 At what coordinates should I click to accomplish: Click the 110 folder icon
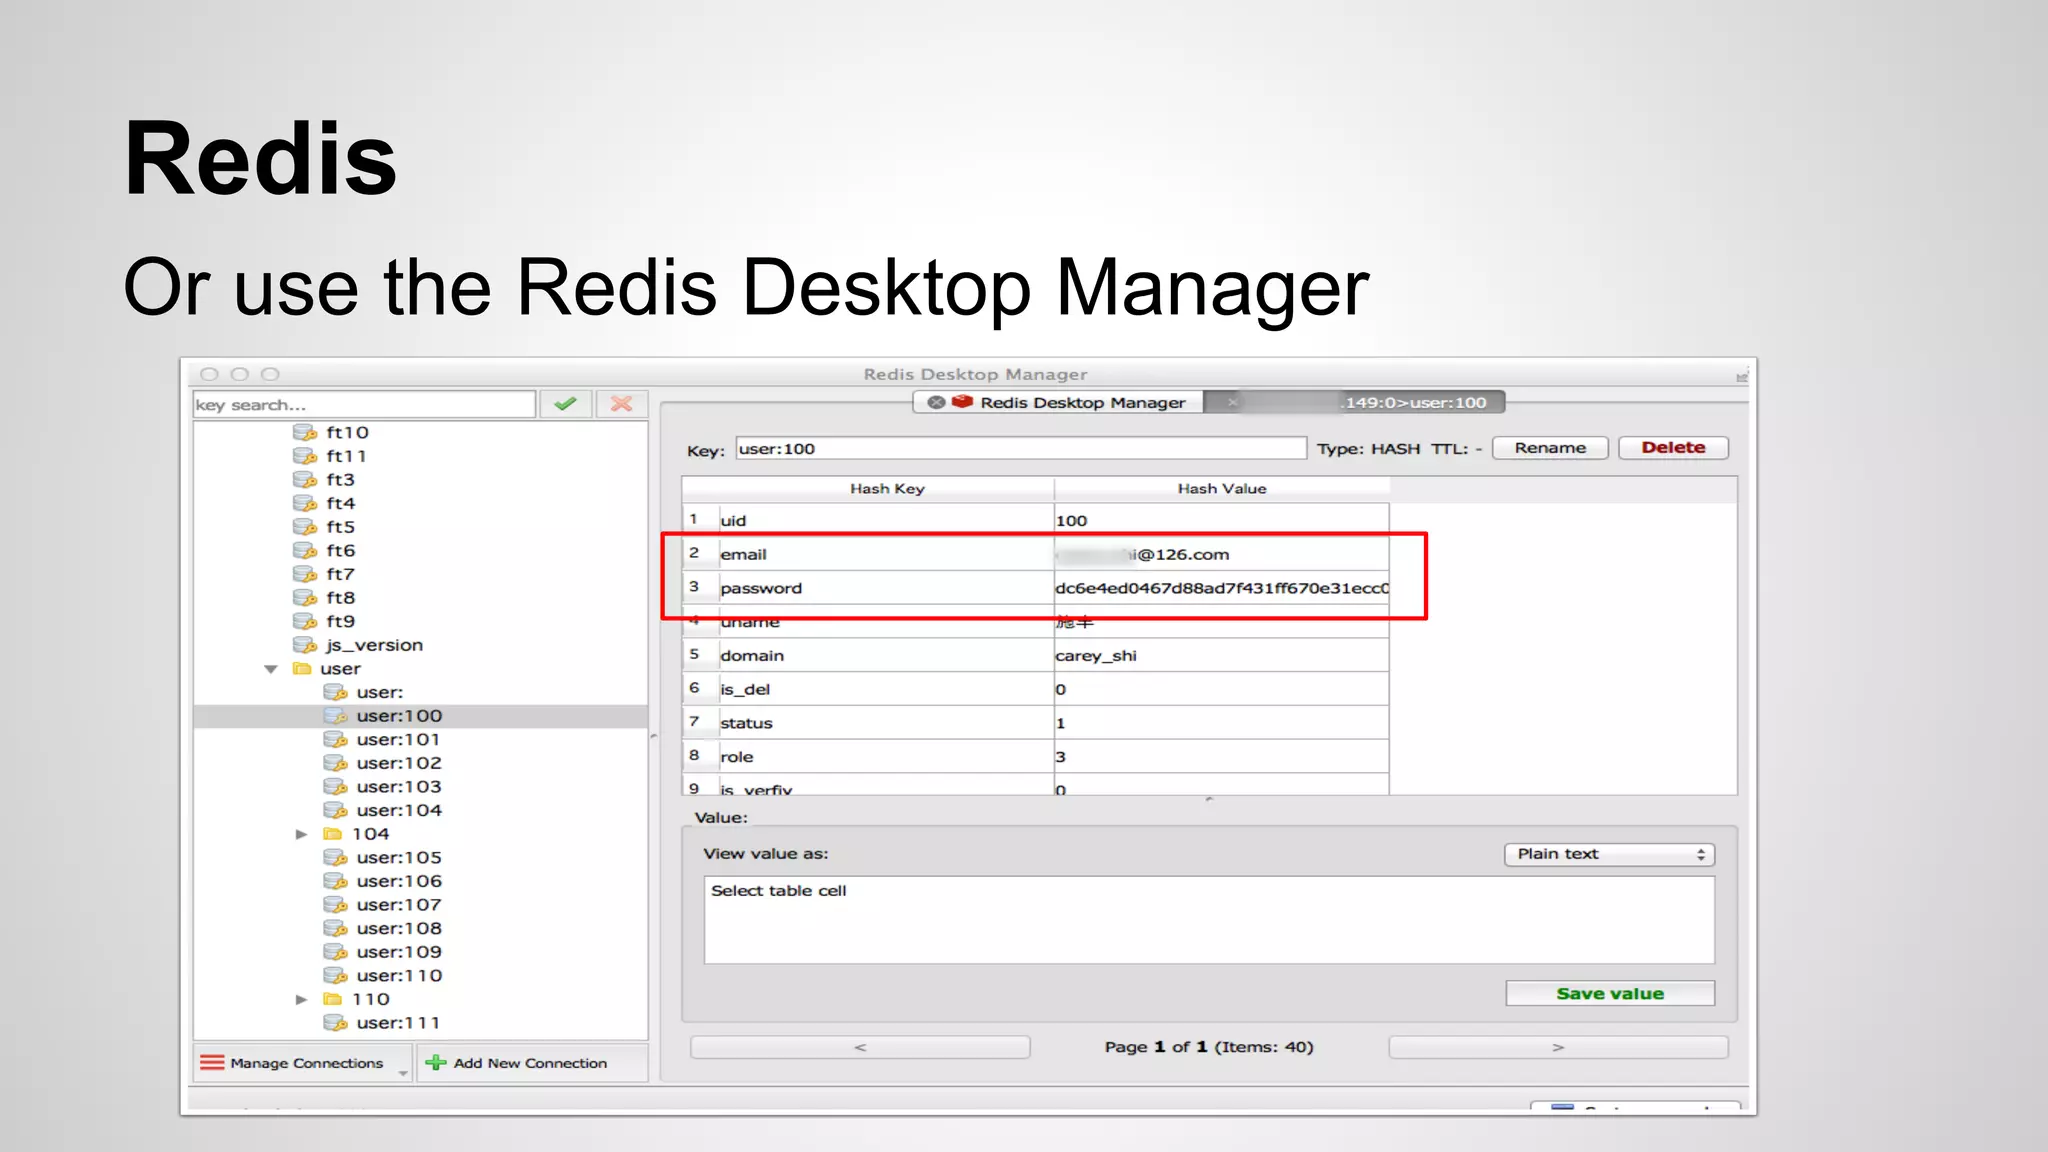click(333, 999)
